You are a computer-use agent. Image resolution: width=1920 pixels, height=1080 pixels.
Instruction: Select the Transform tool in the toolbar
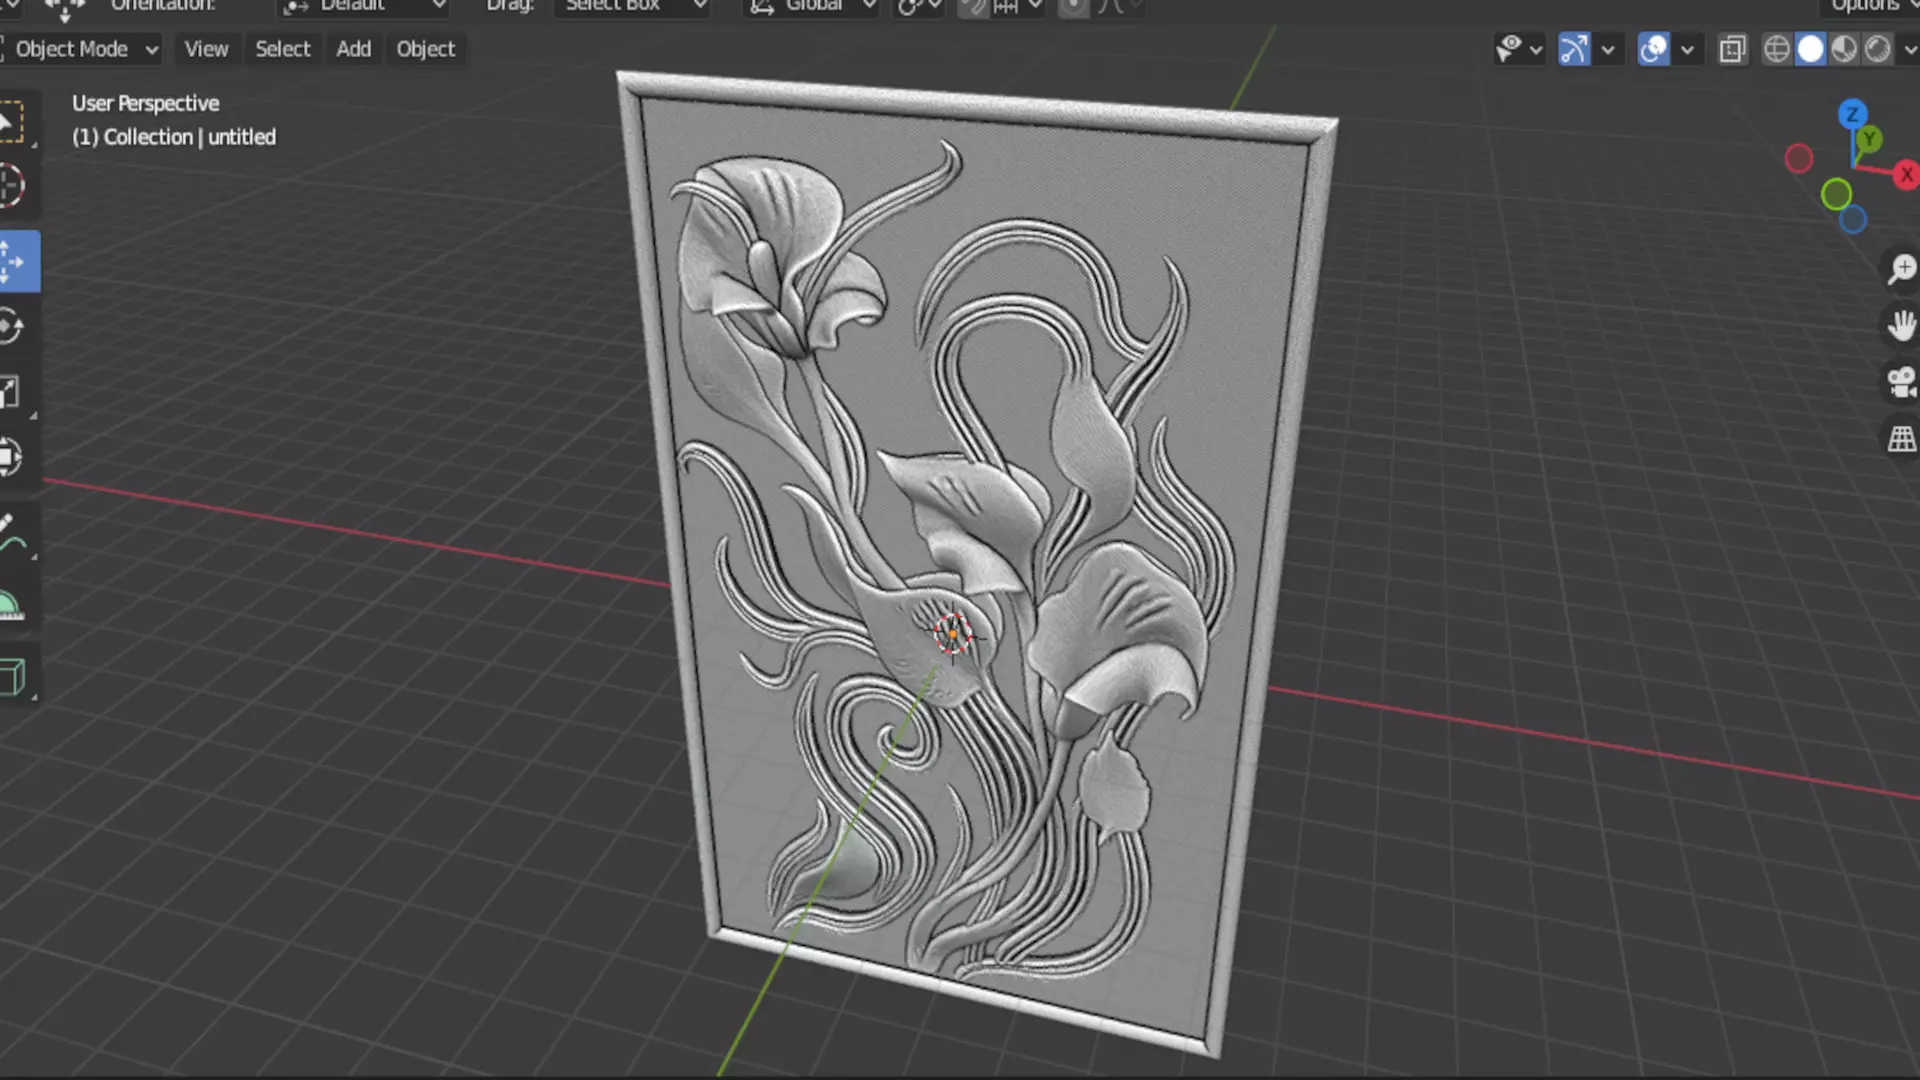click(x=14, y=458)
